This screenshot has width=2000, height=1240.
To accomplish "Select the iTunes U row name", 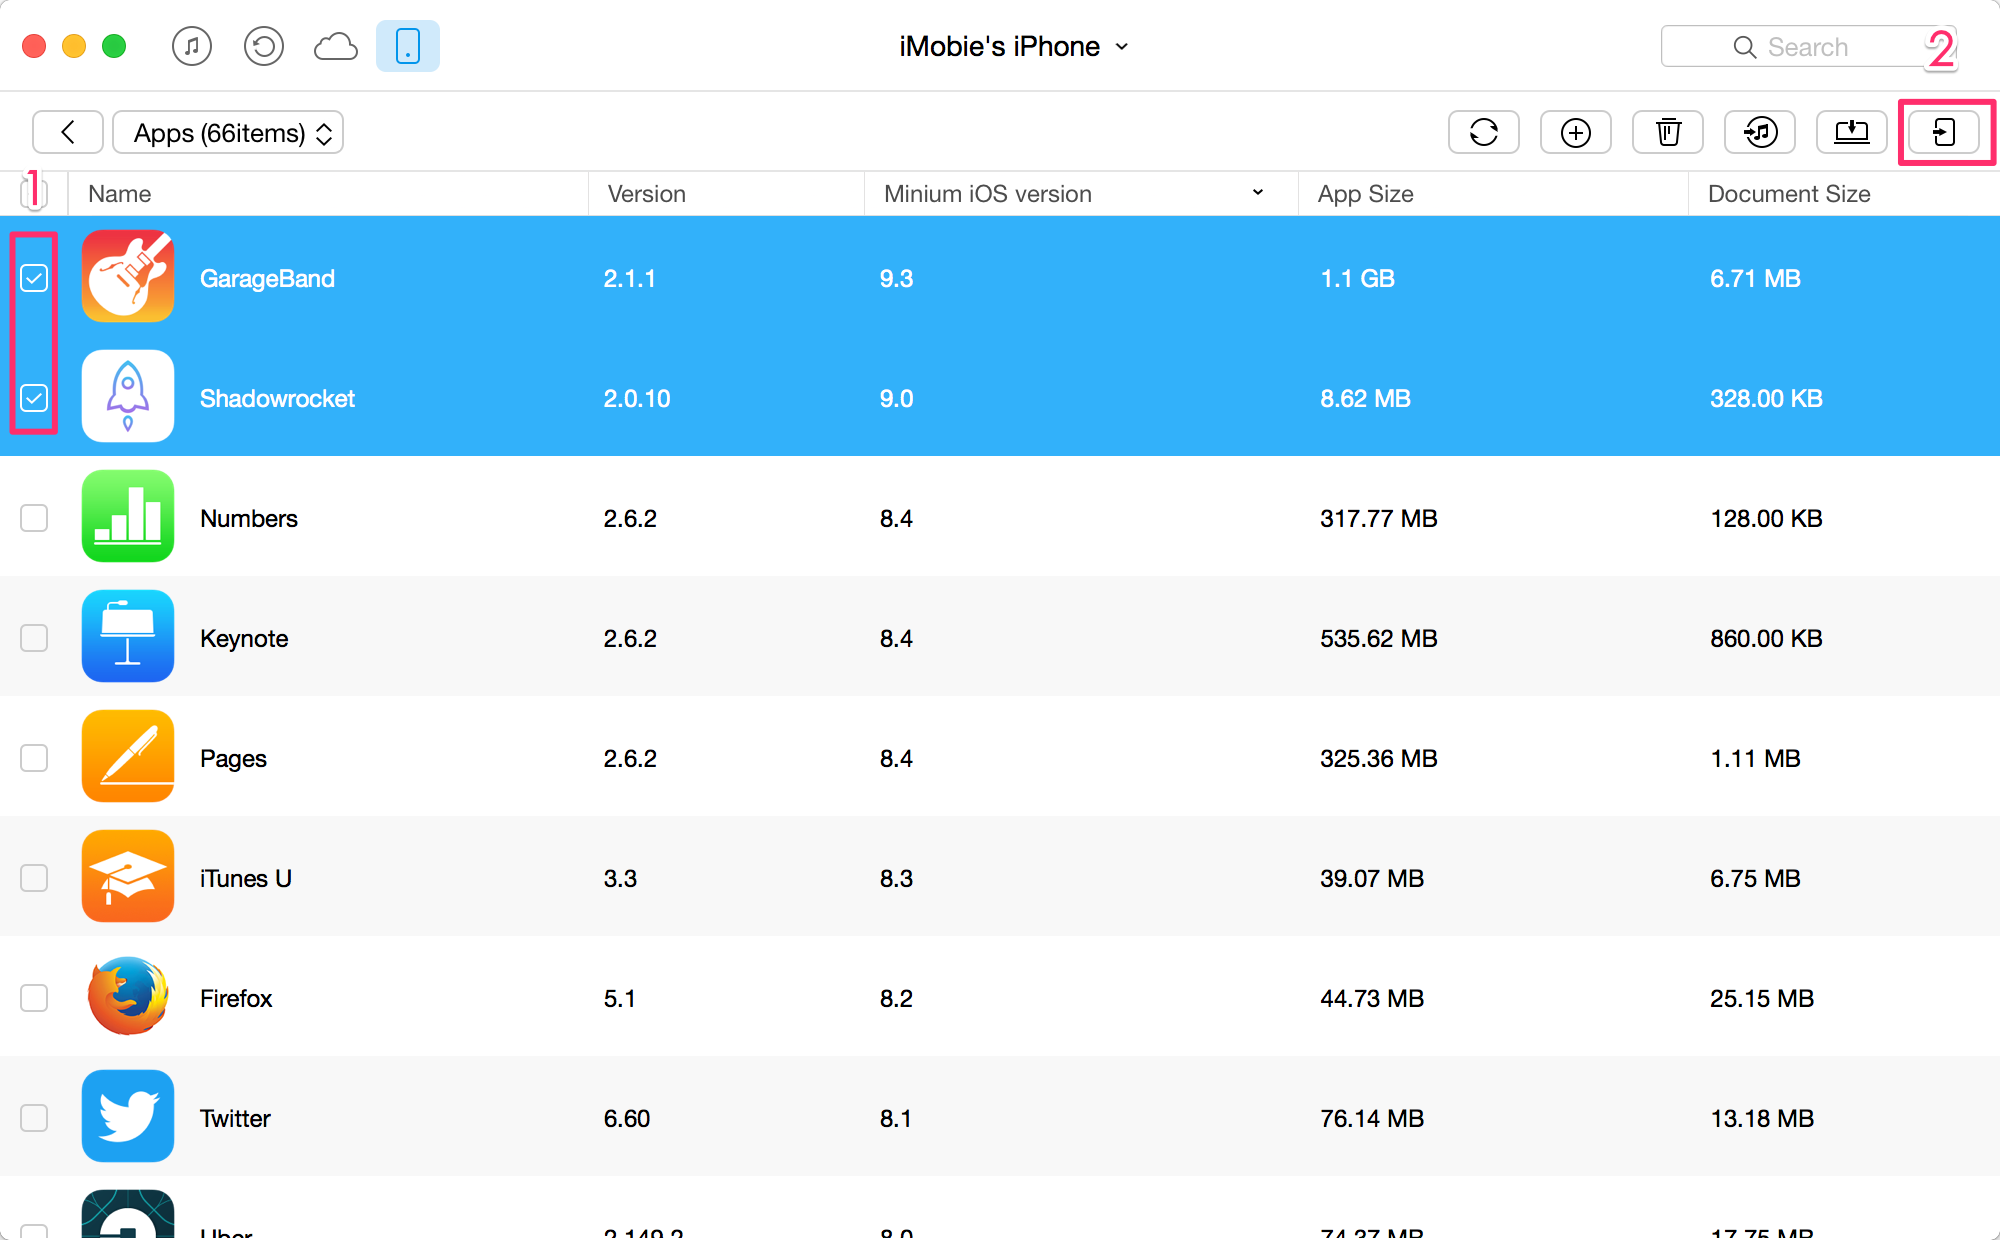I will point(246,878).
